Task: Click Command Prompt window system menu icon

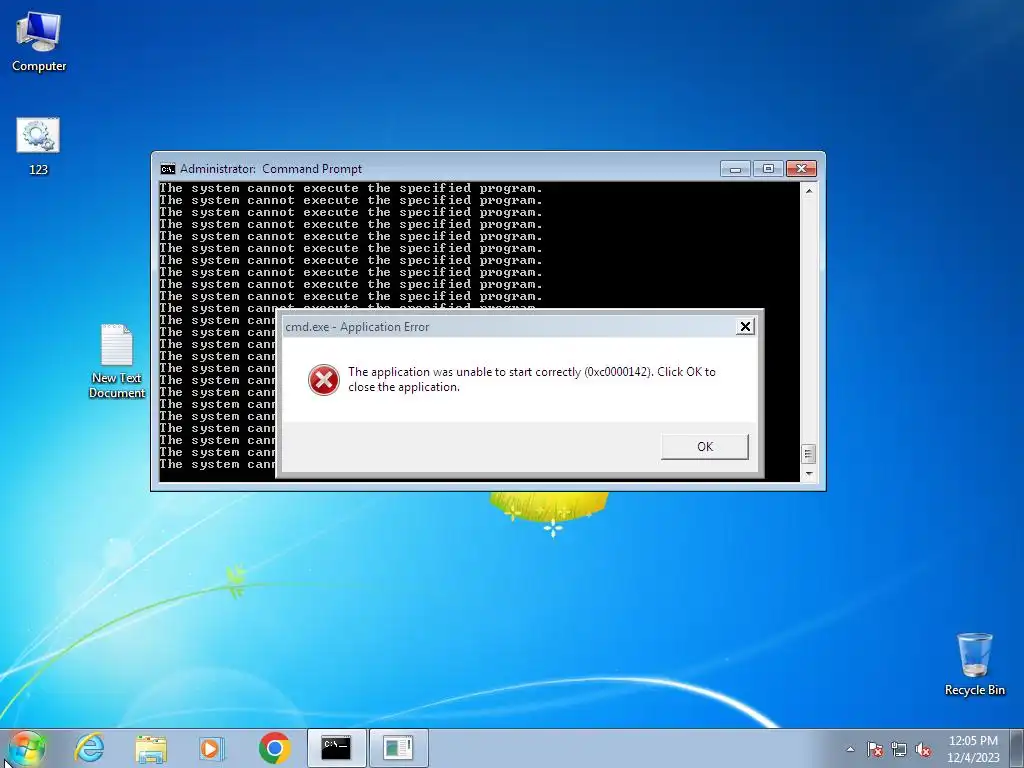Action: click(168, 169)
